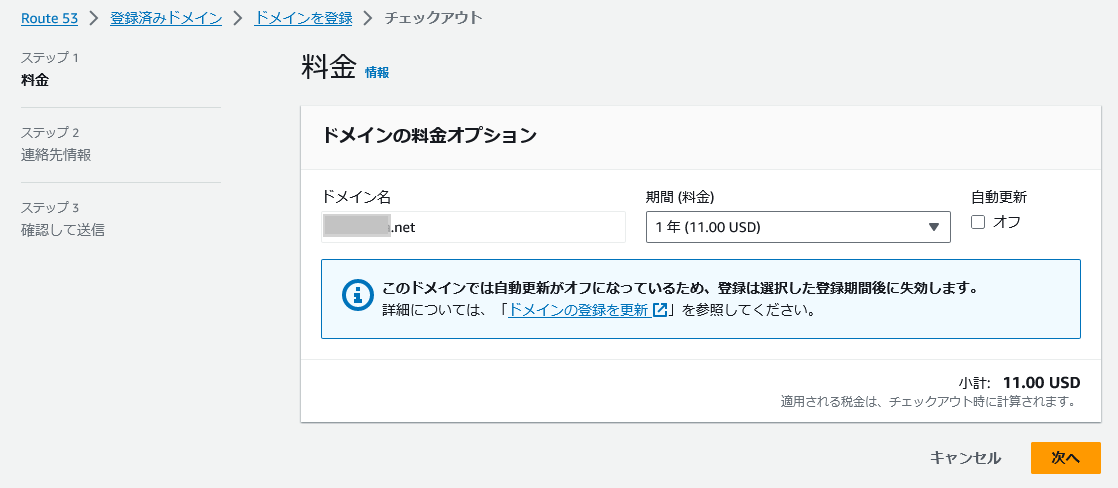Image resolution: width=1118 pixels, height=488 pixels.
Task: Click the domain name input field
Action: click(x=473, y=227)
